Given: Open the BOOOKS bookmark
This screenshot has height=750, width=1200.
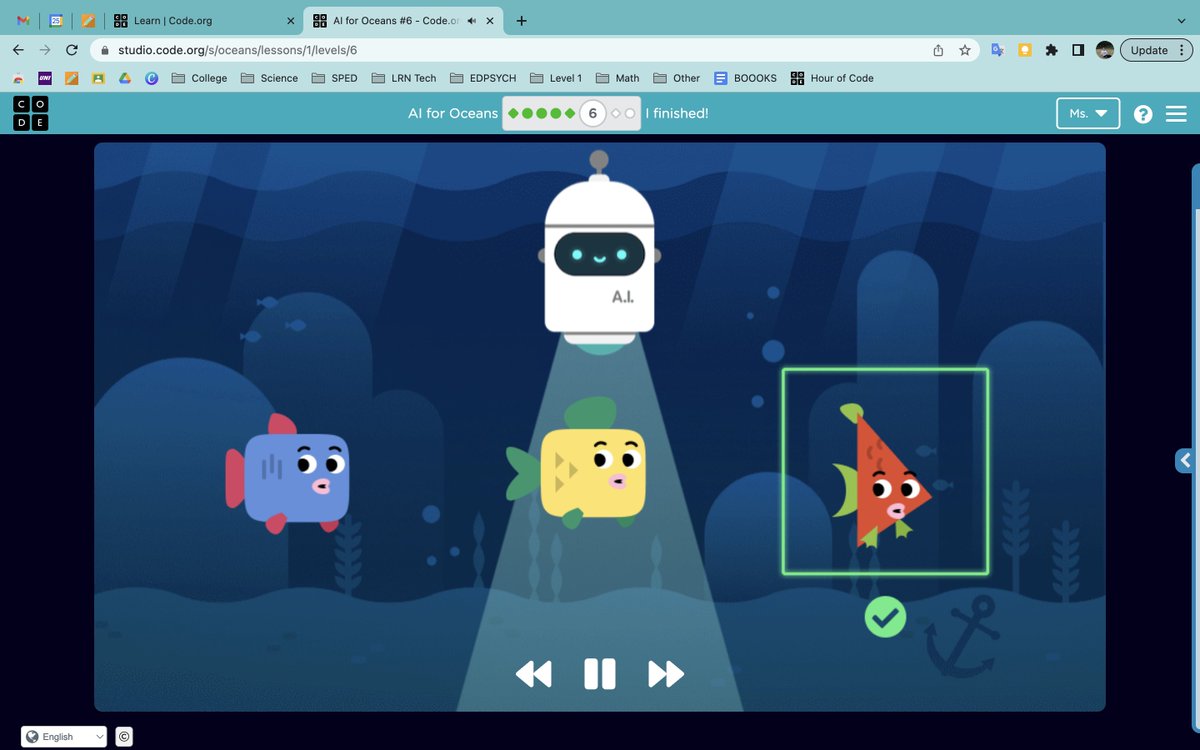Looking at the screenshot, I should 745,78.
